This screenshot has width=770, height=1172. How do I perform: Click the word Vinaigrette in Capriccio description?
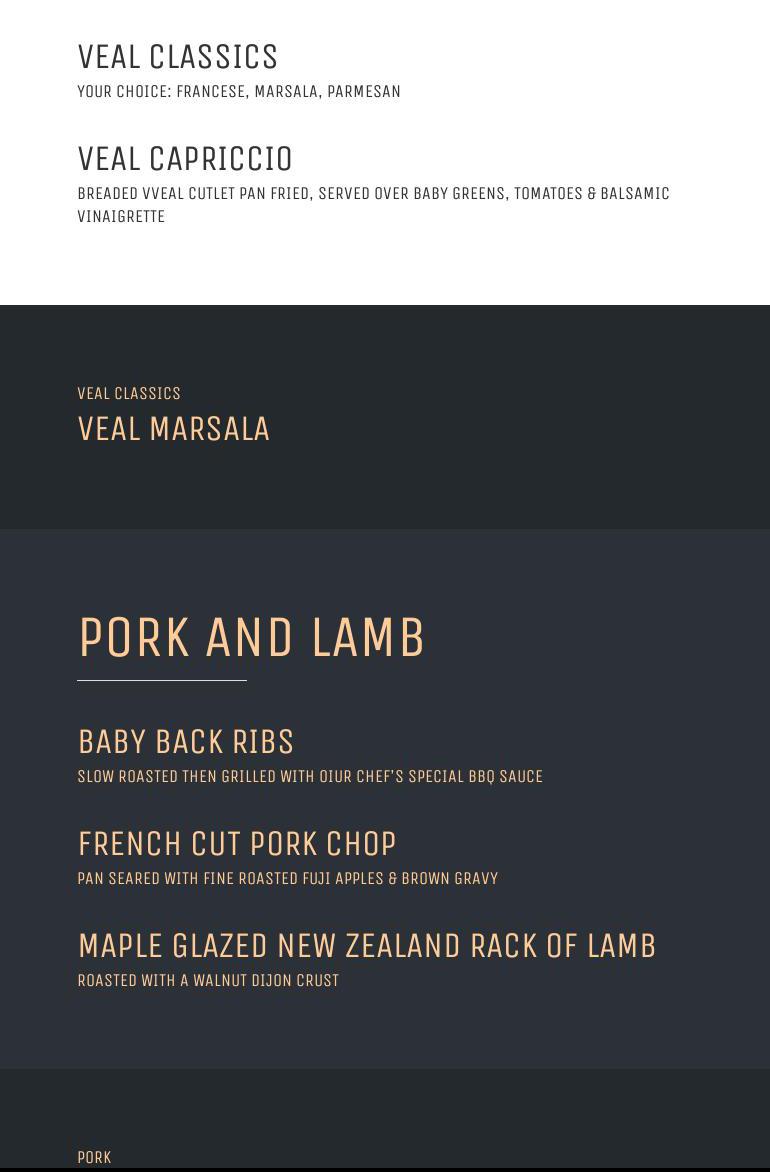coord(121,217)
